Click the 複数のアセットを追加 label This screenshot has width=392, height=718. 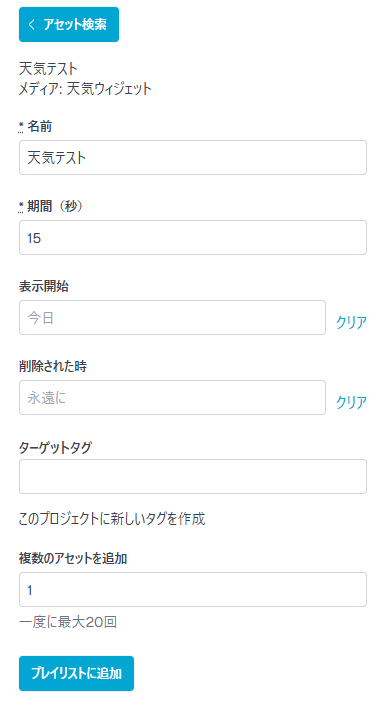pyautogui.click(x=73, y=559)
